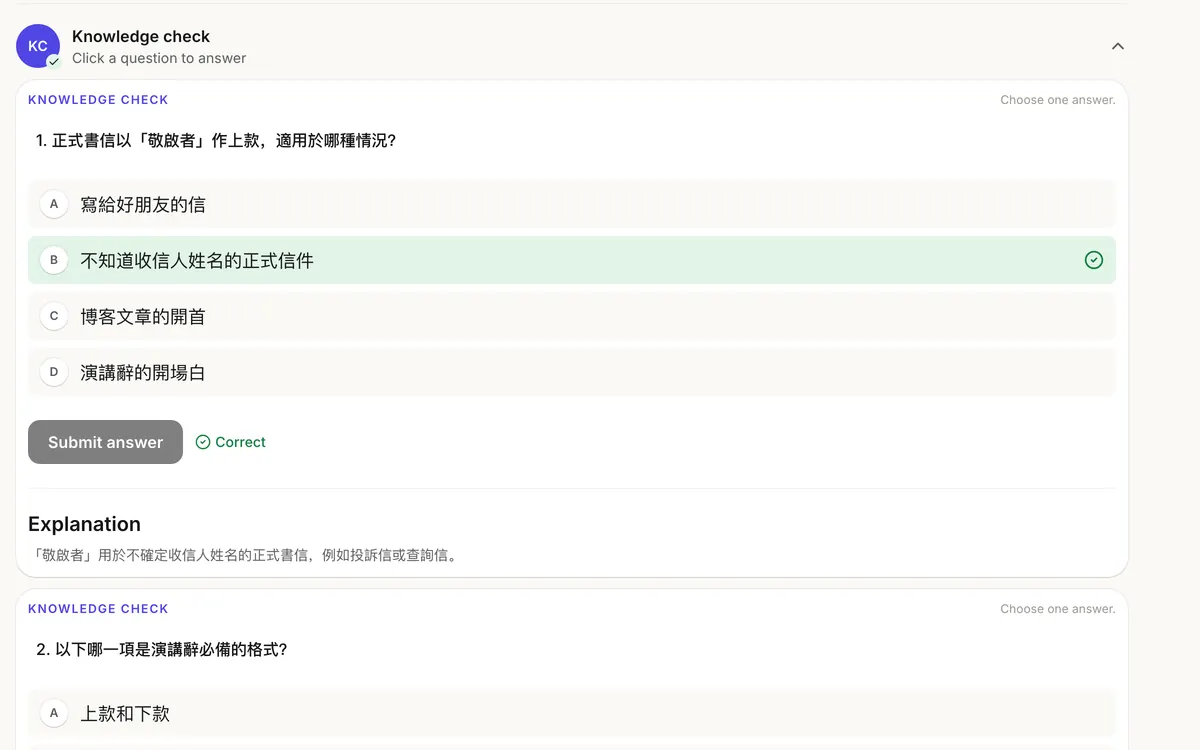Viewport: 1200px width, 750px height.
Task: Select option A 上款和下款 in question 2
Action: 572,714
